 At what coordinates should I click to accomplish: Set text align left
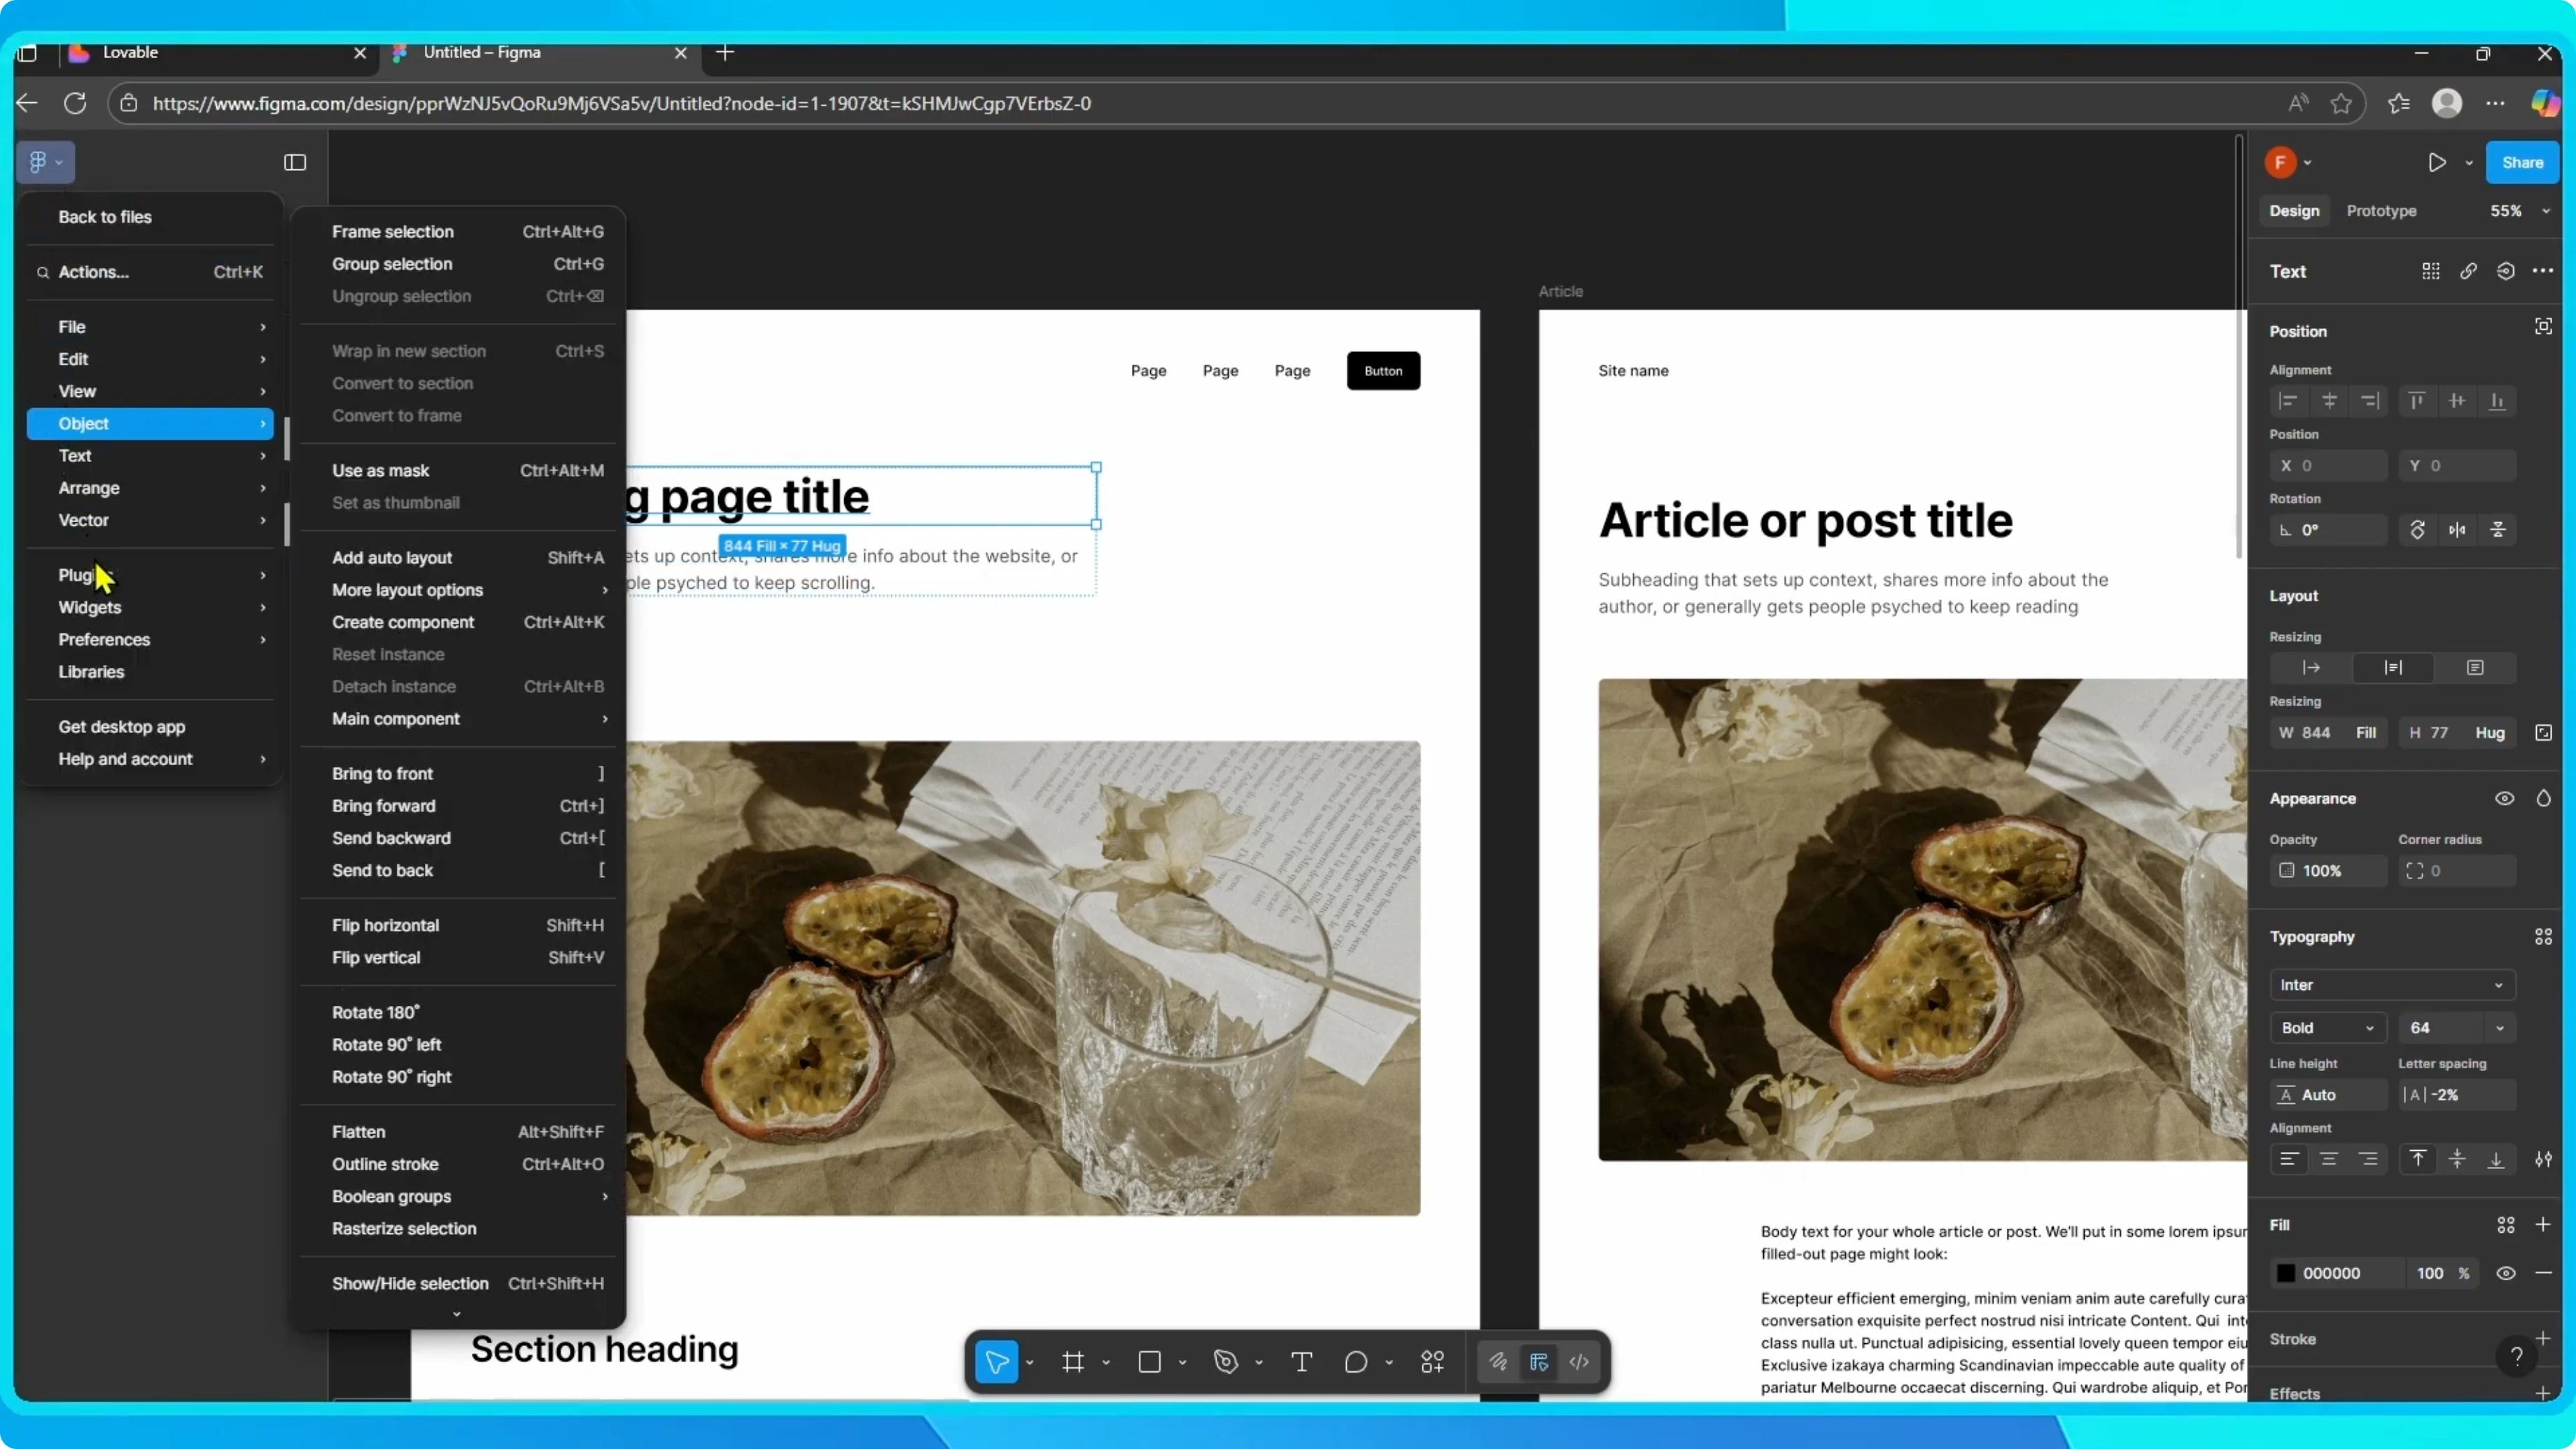2288,1159
